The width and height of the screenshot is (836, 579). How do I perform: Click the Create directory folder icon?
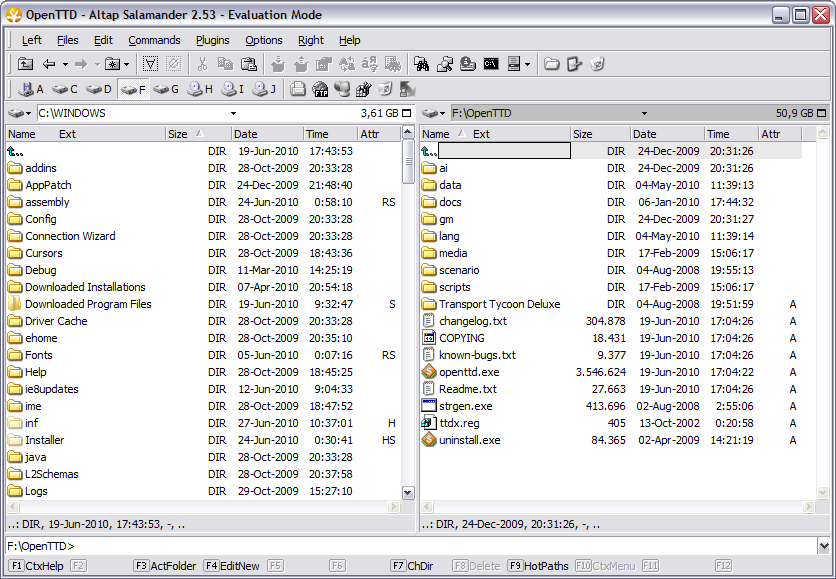(x=551, y=65)
